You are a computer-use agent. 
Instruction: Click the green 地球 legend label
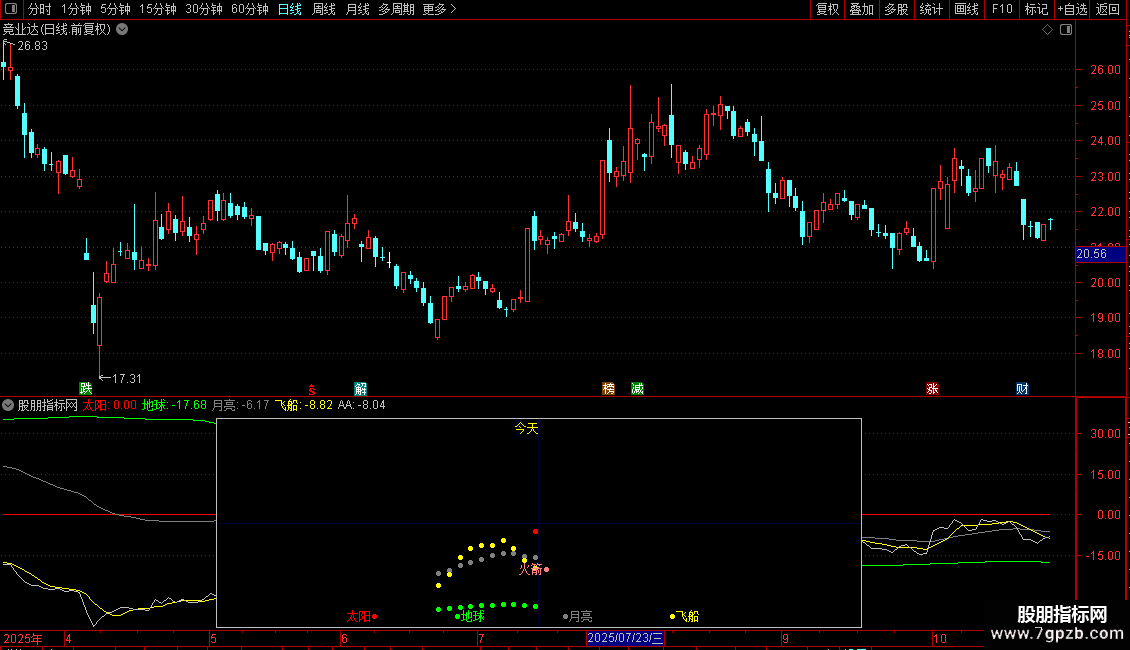pyautogui.click(x=473, y=616)
